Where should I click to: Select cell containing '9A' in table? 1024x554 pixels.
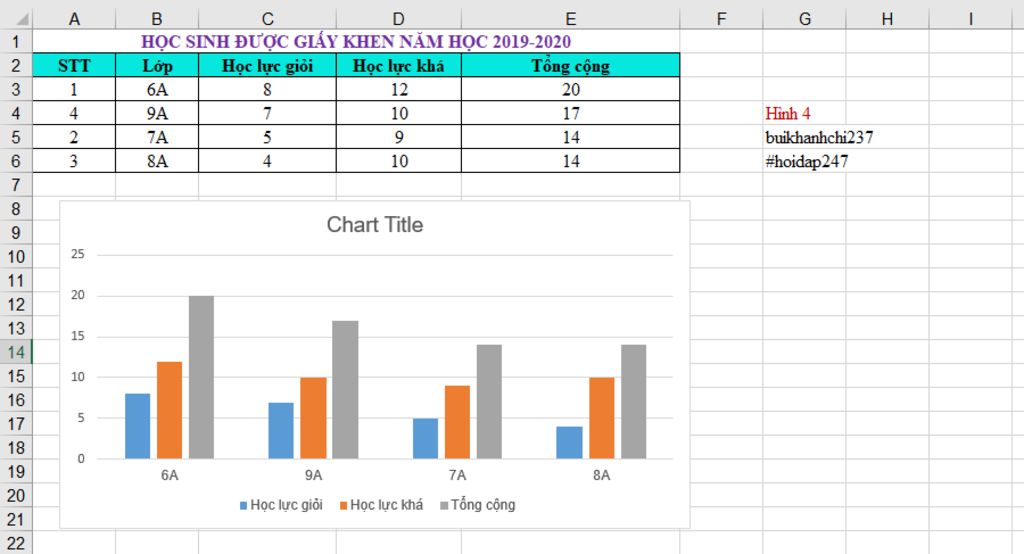(157, 113)
